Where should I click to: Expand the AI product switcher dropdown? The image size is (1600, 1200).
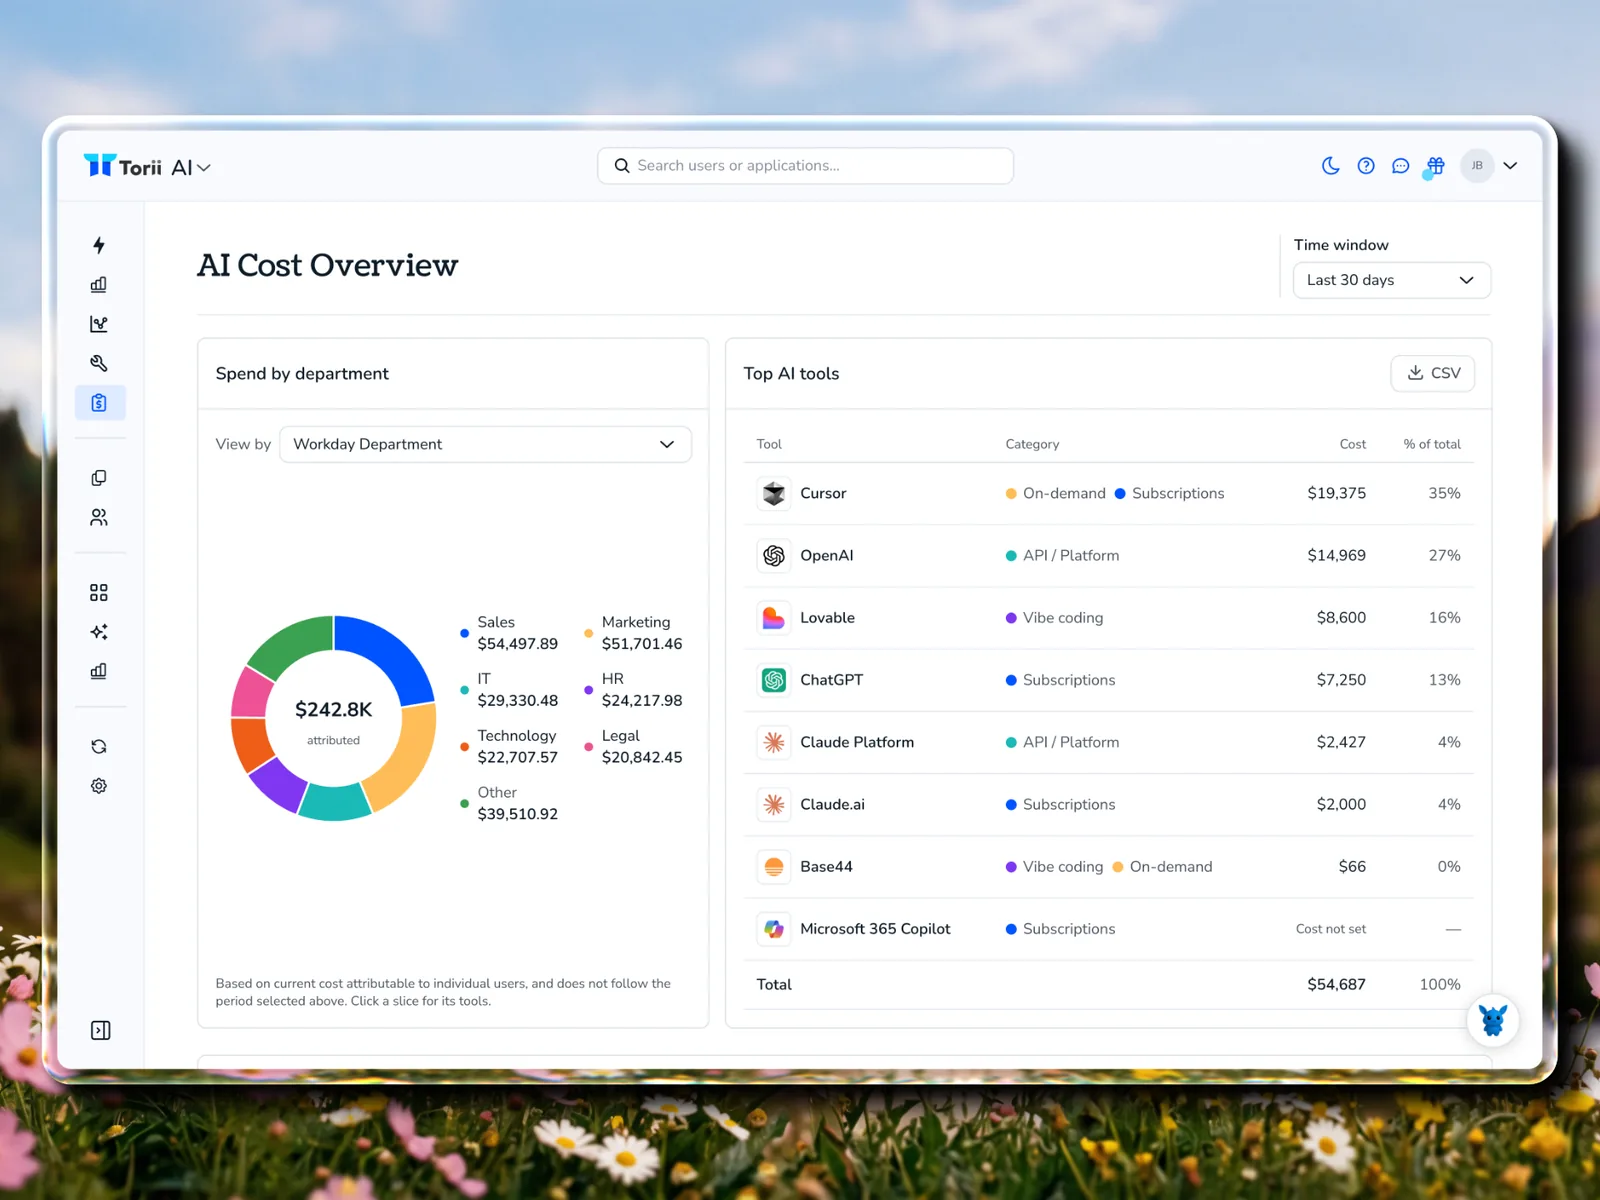coord(191,168)
